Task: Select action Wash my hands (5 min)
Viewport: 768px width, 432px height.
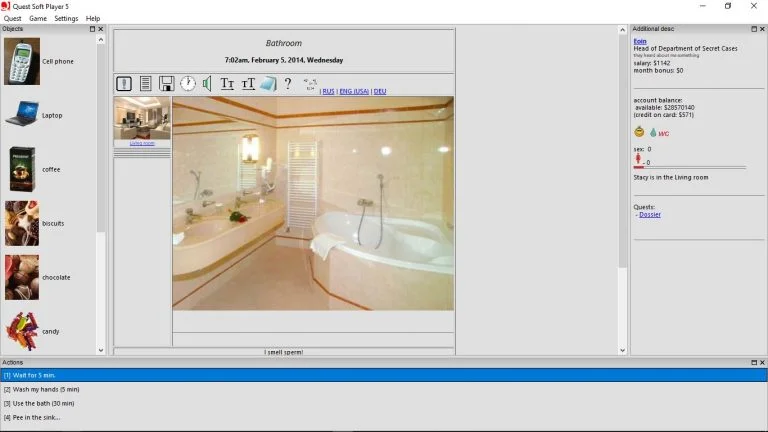Action: coord(384,389)
